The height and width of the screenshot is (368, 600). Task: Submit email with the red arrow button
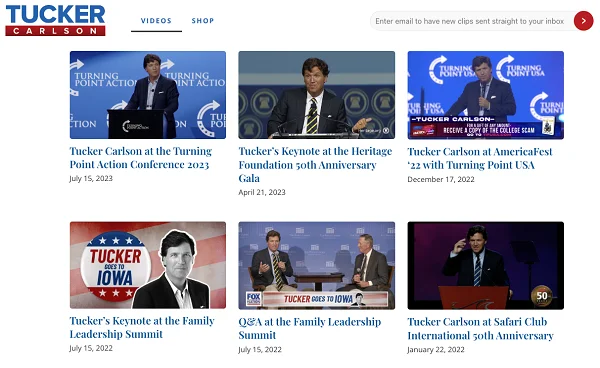click(x=583, y=21)
